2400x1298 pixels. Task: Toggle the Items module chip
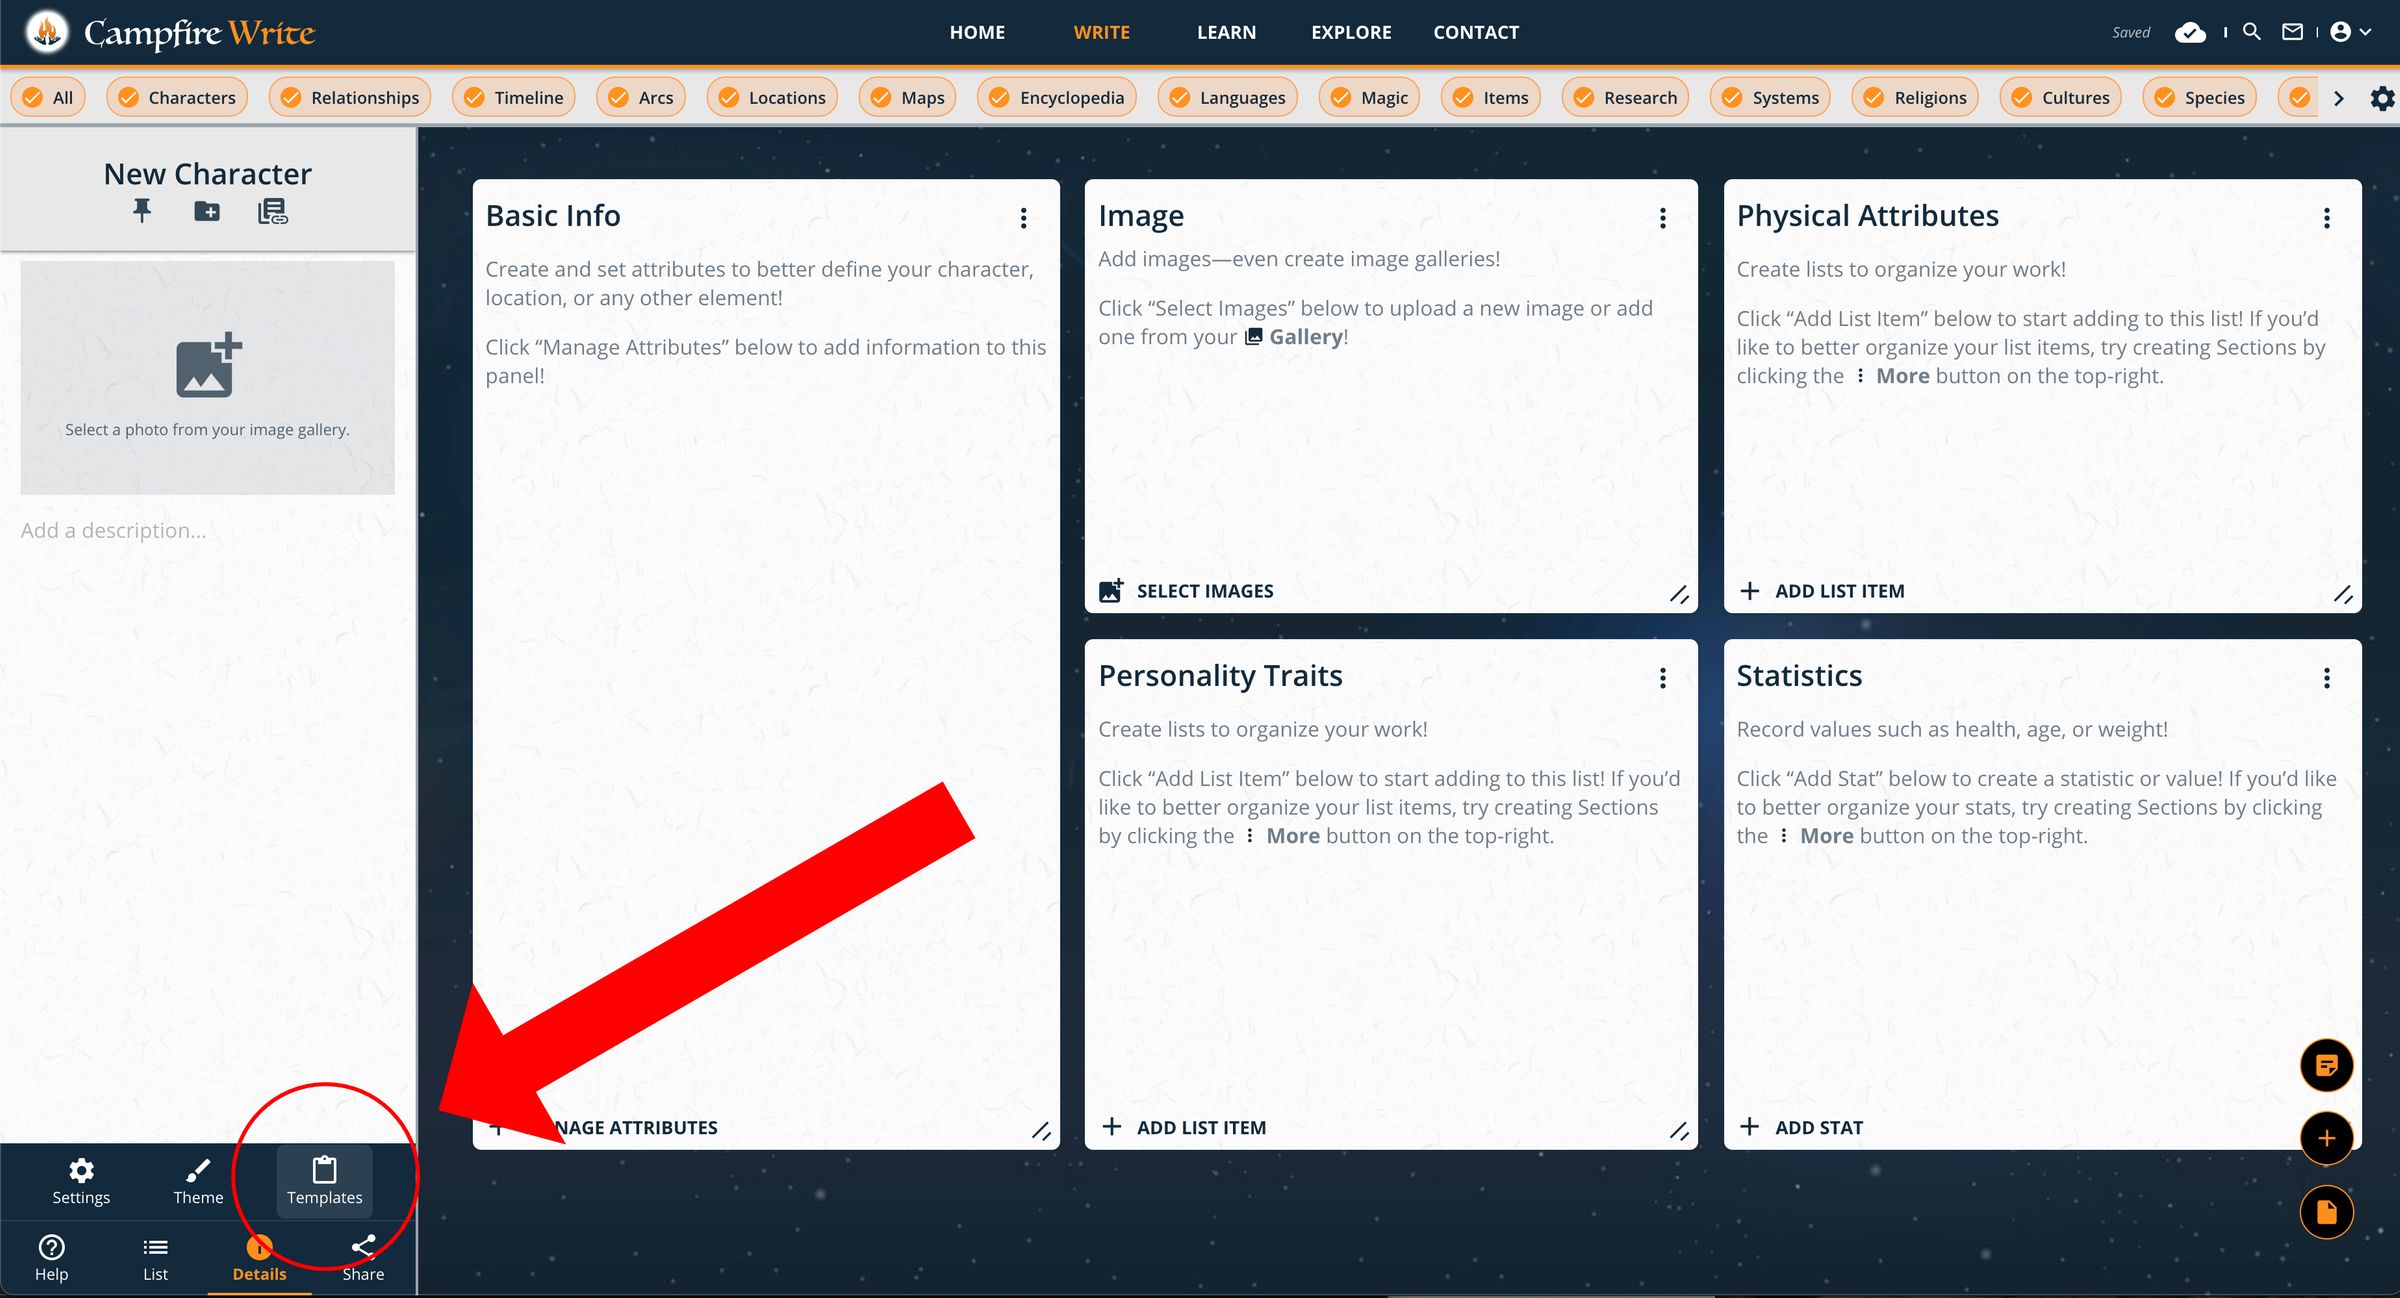pyautogui.click(x=1491, y=98)
